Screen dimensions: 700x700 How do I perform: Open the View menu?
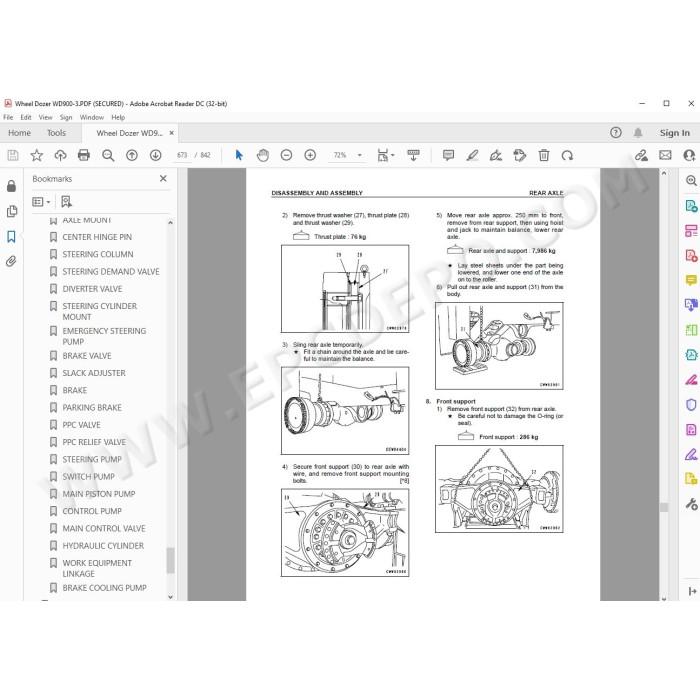(46, 117)
